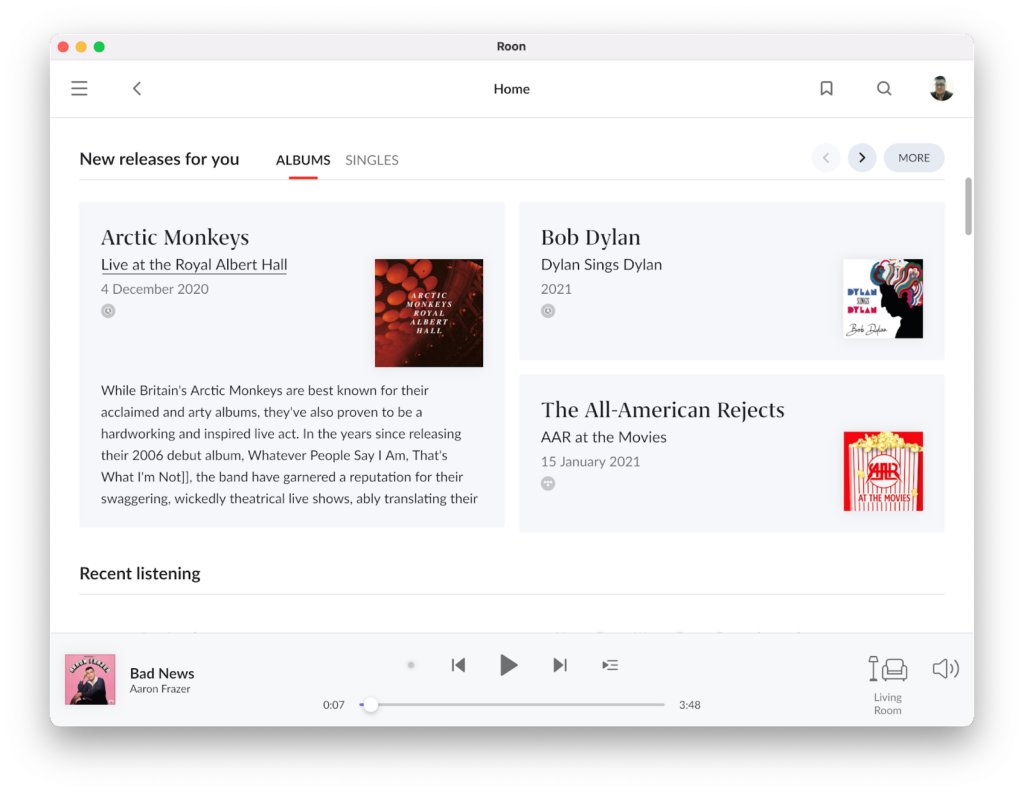Click the vertical scrollbar thumb
The width and height of the screenshot is (1024, 793).
tap(968, 206)
